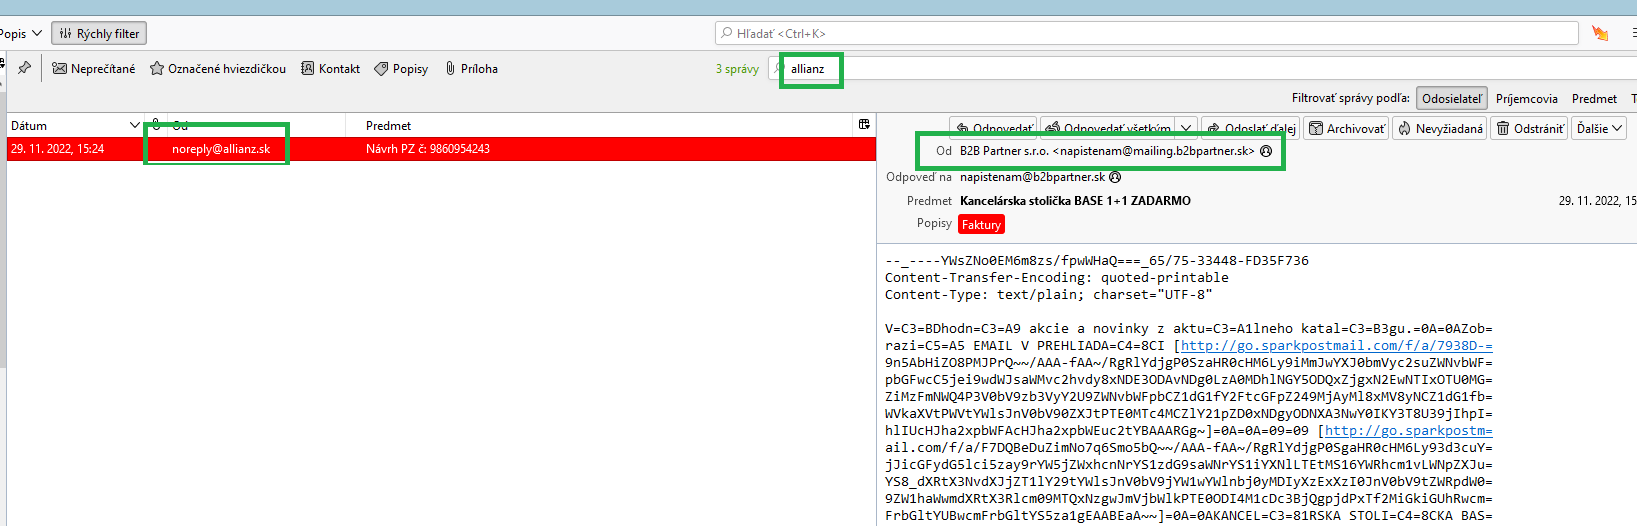Click sender B2B Partner s.r.o. address
This screenshot has width=1637, height=526.
coord(1107,151)
